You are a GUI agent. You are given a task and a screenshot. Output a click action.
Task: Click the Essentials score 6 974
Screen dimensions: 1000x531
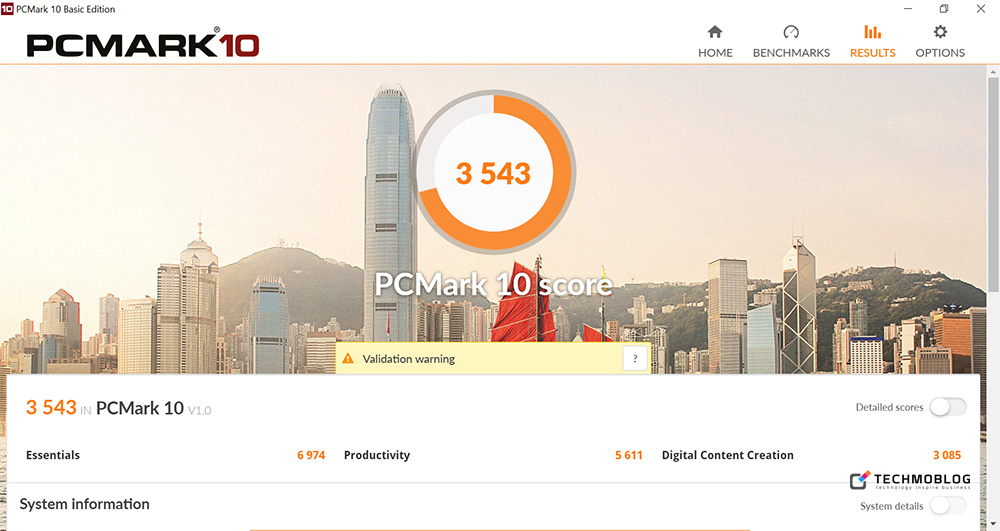[311, 455]
